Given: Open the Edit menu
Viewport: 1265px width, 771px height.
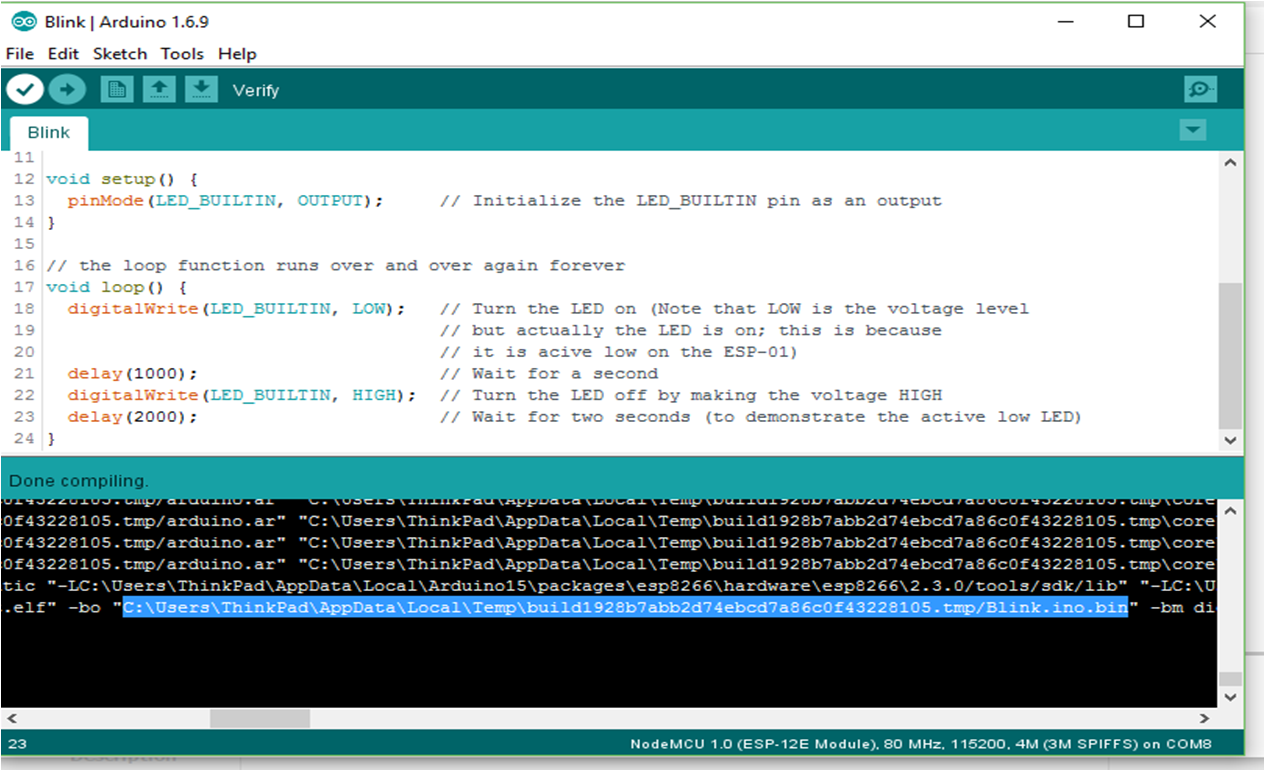Looking at the screenshot, I should (x=63, y=54).
